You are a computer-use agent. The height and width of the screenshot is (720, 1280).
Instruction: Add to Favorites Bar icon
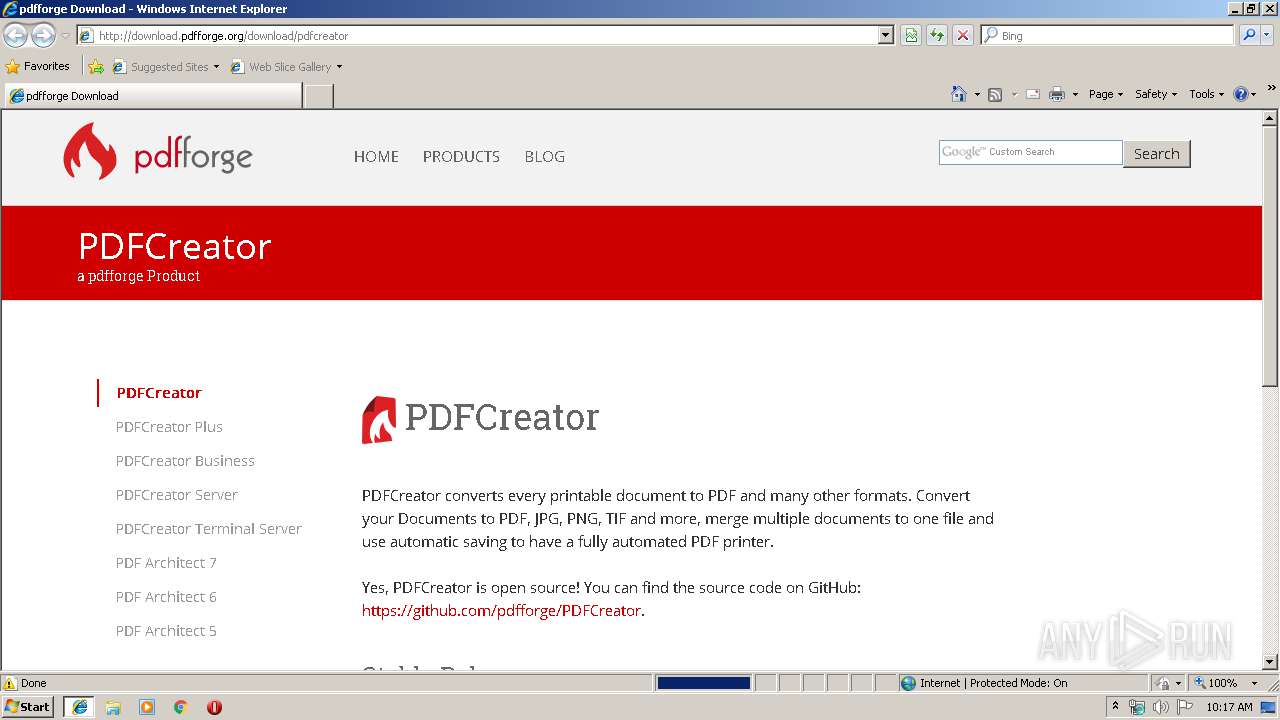pos(96,67)
